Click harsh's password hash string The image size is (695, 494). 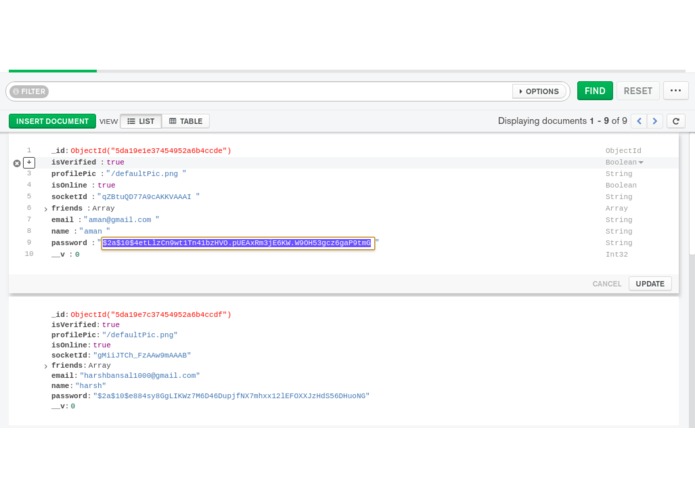coord(231,396)
